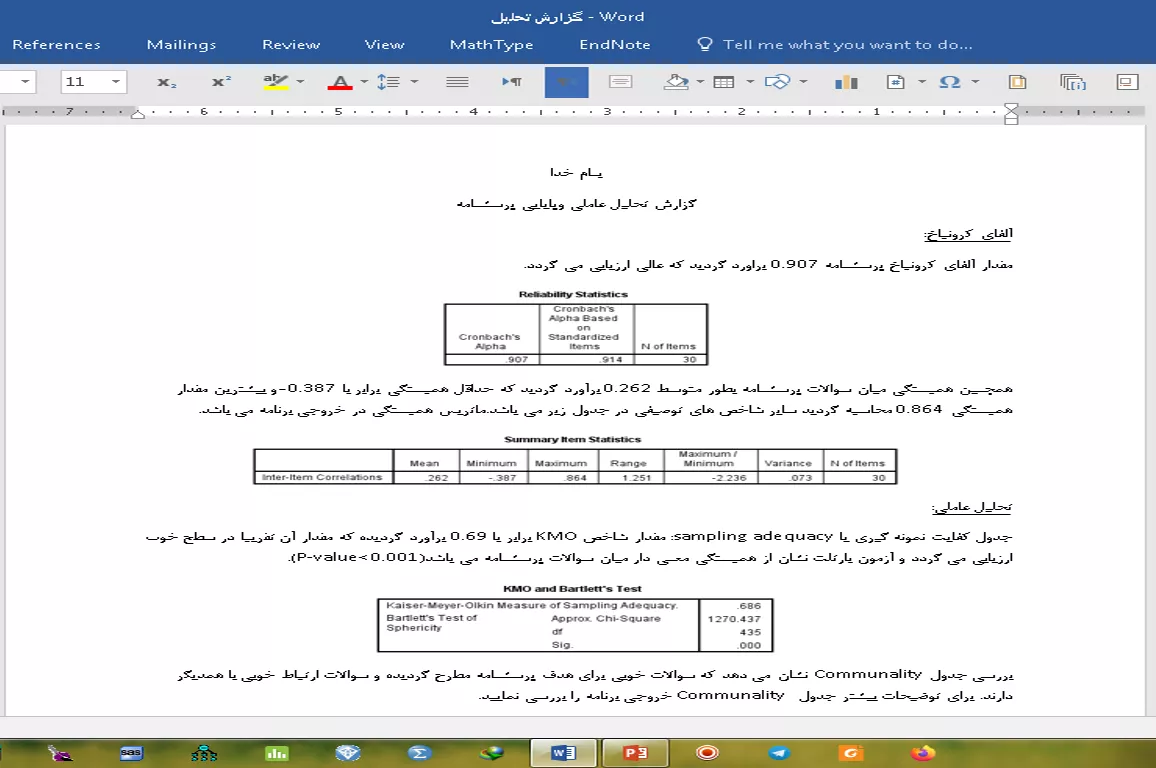Switch to the MathType tab
Viewport: 1156px width, 768px height.
point(491,44)
